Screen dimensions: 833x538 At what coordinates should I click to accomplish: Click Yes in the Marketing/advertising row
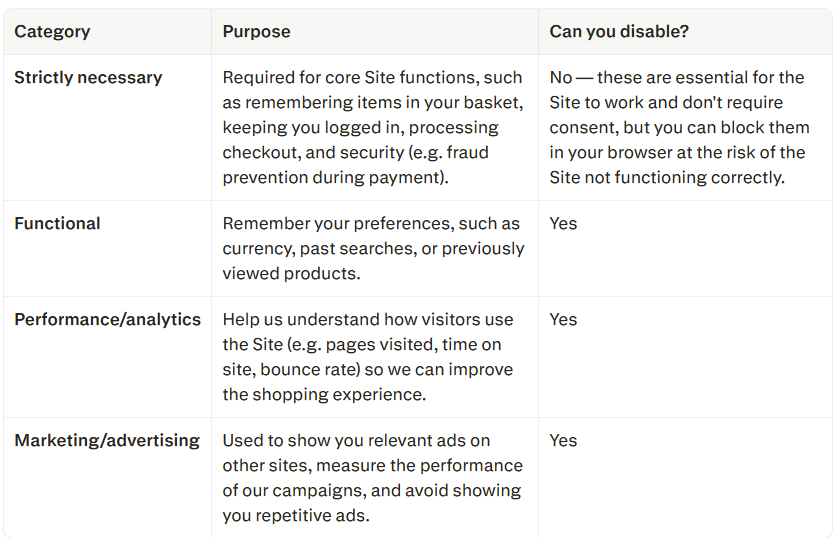563,441
